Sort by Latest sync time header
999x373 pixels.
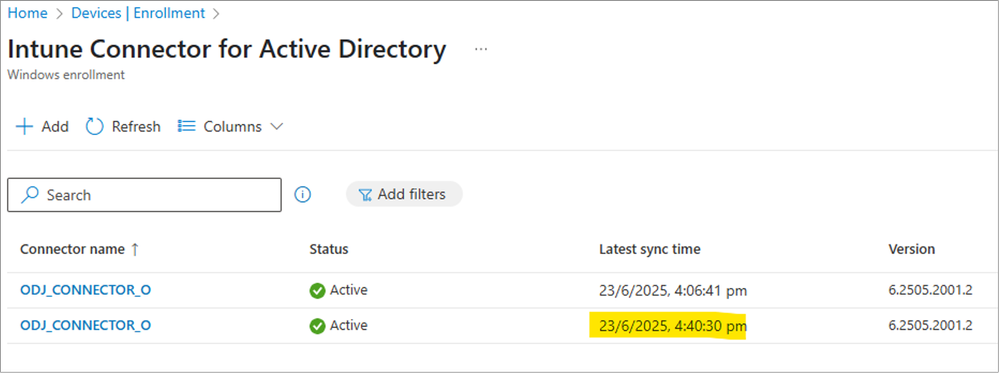(x=650, y=249)
